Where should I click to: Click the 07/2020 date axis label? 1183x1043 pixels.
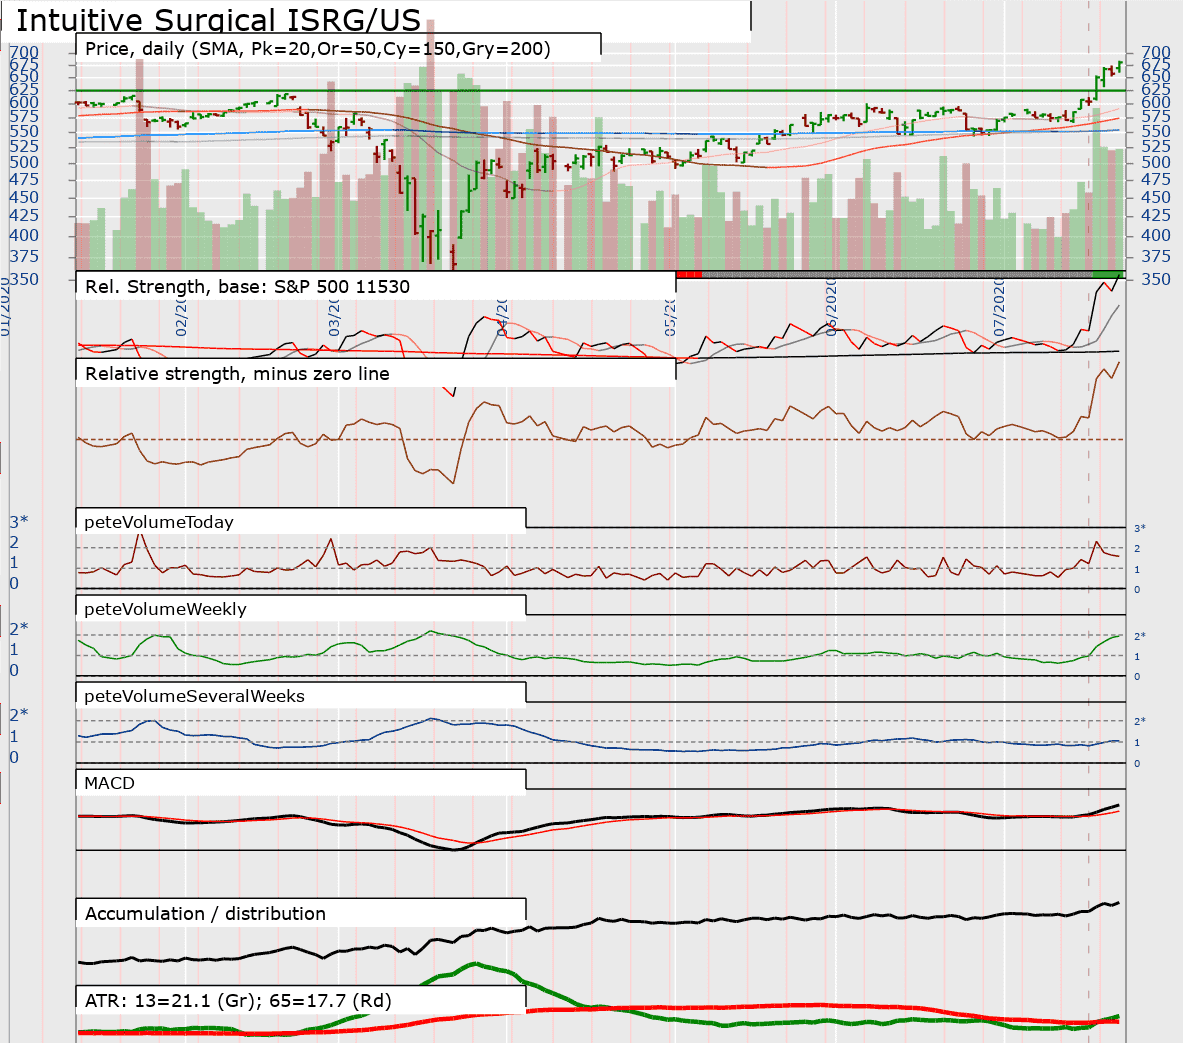999,308
